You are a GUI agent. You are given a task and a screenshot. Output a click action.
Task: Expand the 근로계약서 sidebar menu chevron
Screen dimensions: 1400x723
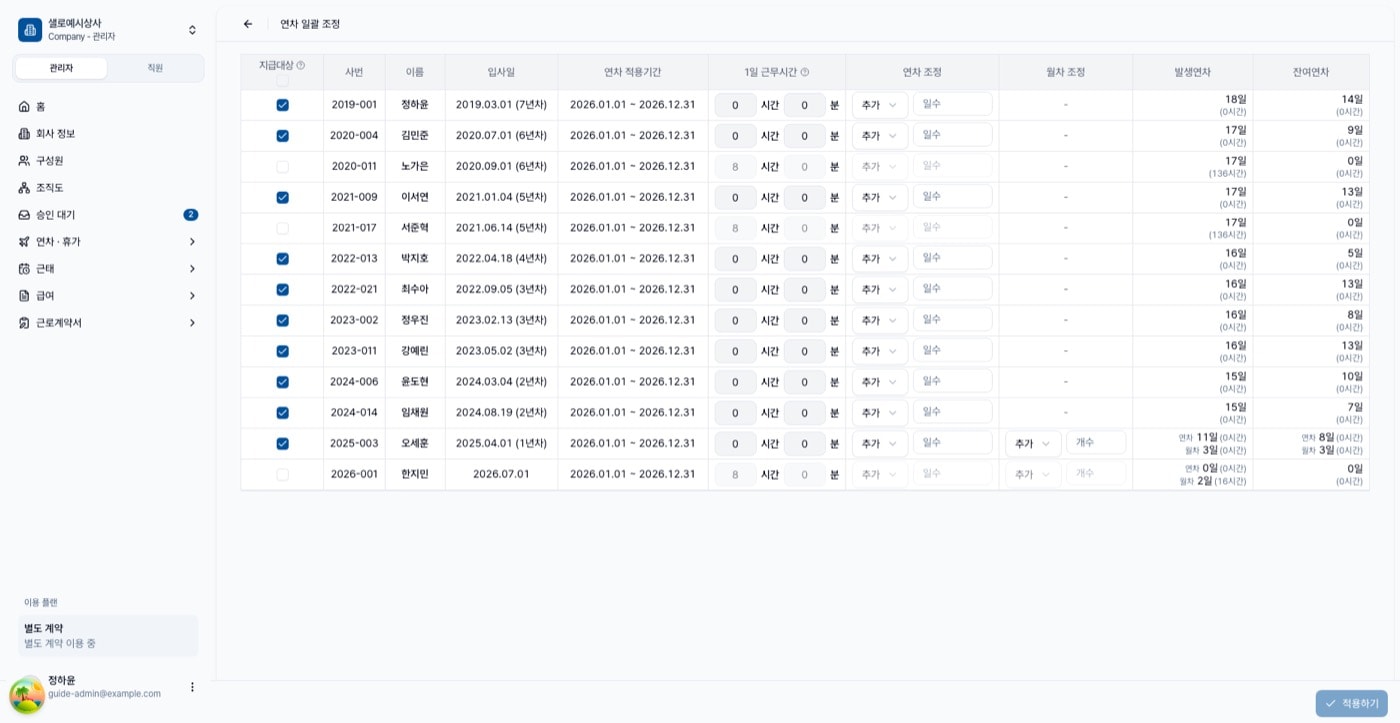click(192, 322)
